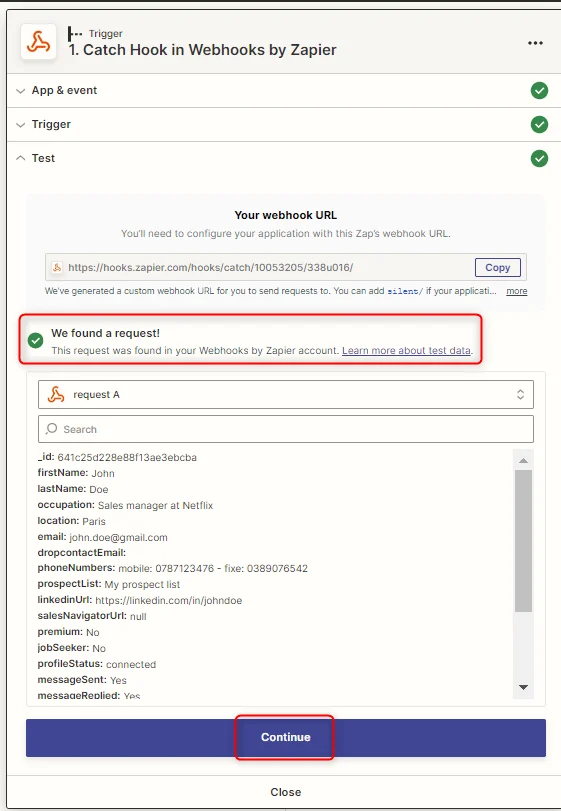Image resolution: width=561 pixels, height=811 pixels.
Task: Click the scrollbar down arrow in data list
Action: (523, 687)
